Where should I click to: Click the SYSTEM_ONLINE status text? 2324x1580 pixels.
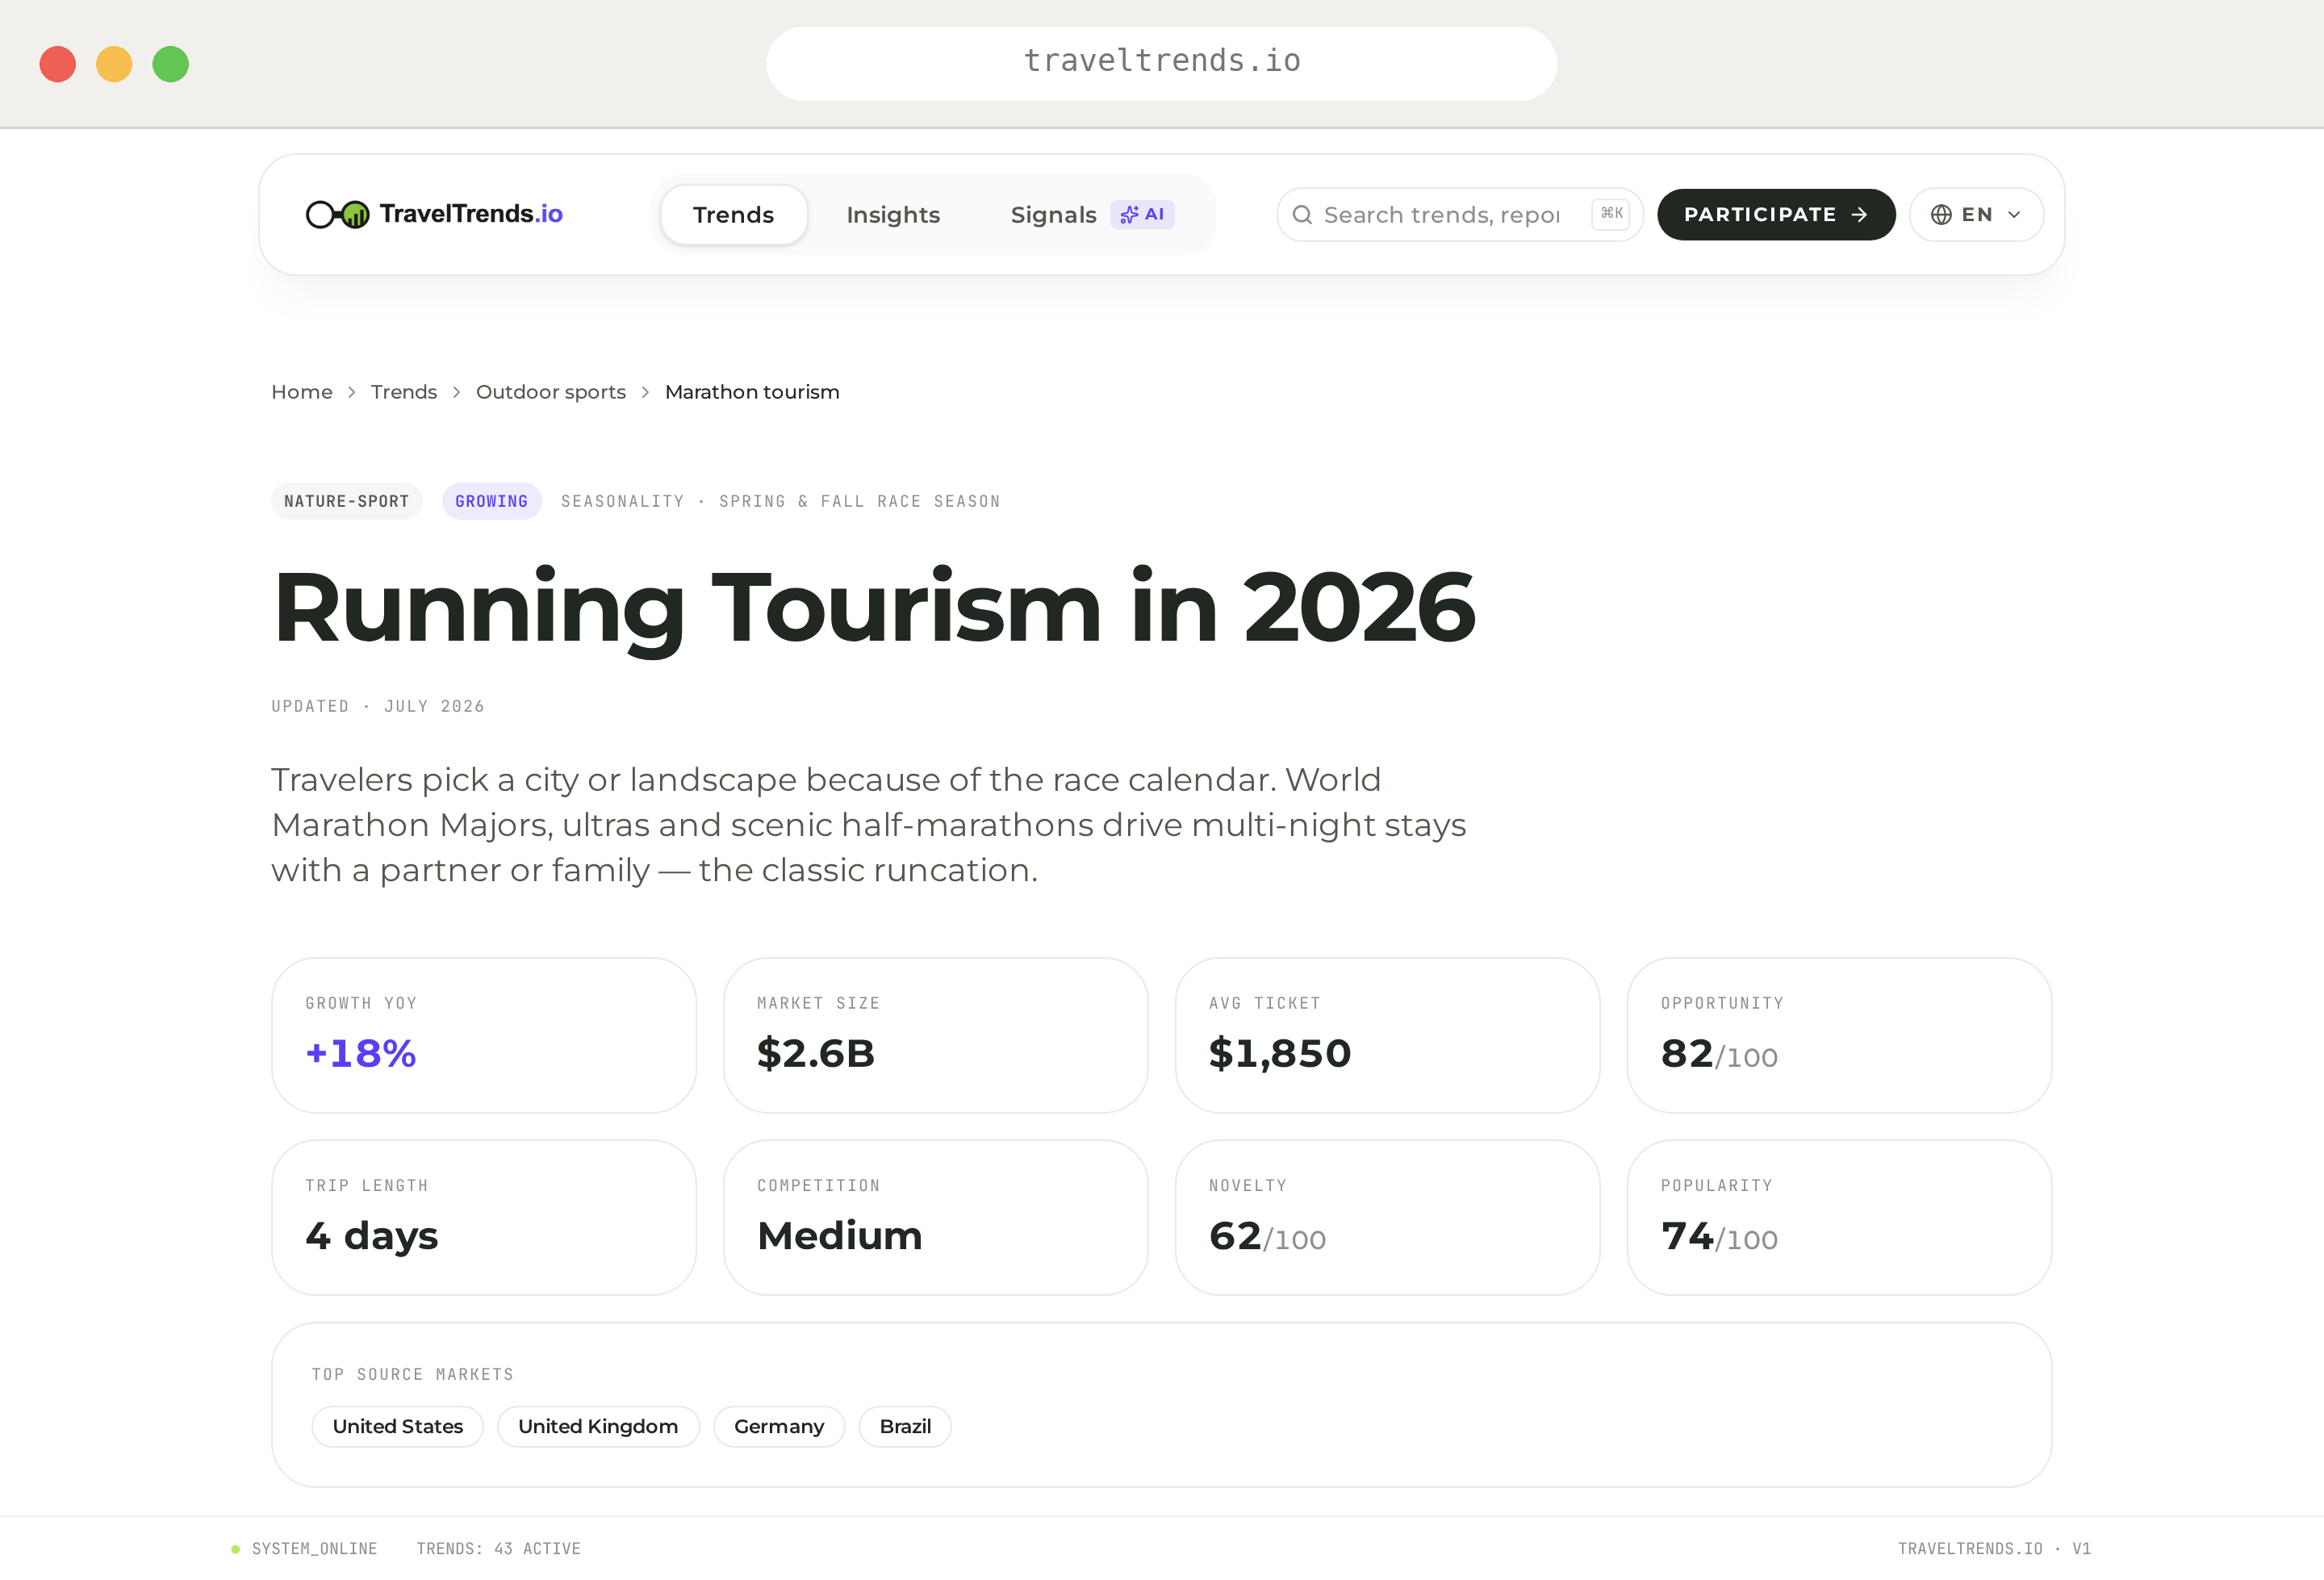314,1549
